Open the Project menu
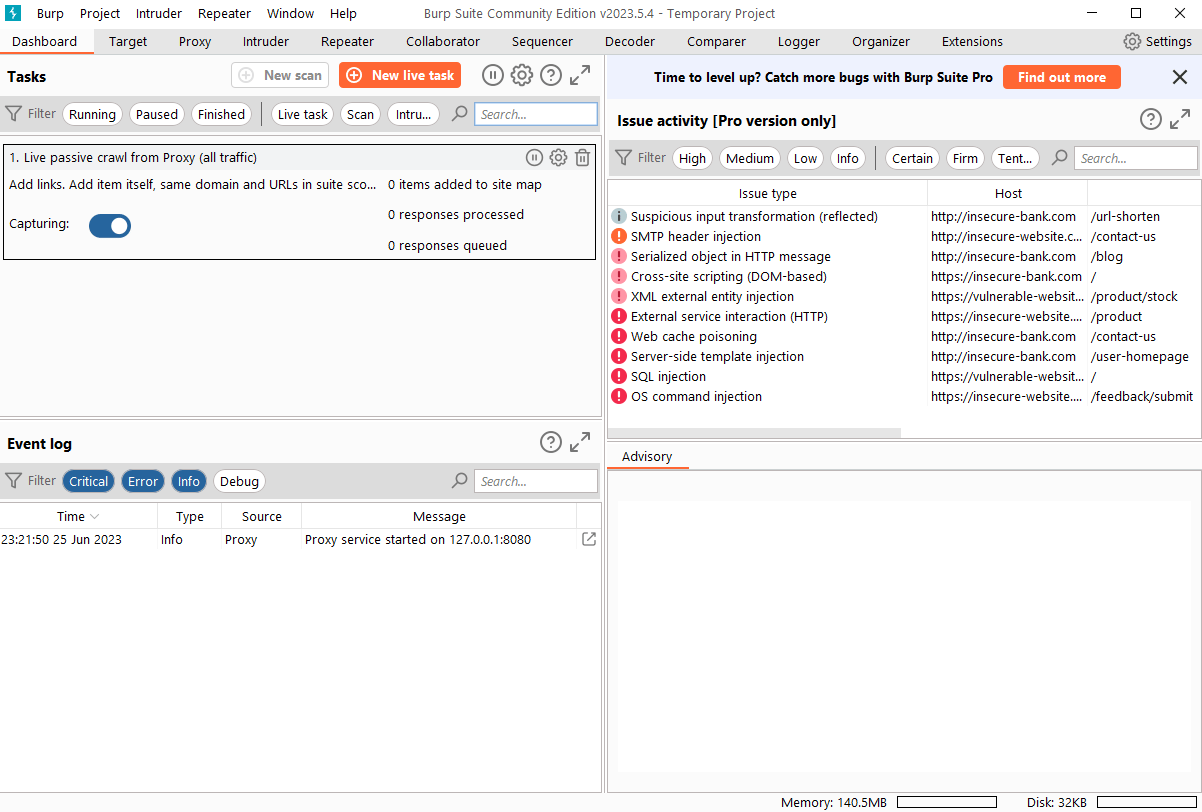This screenshot has height=812, width=1202. click(x=100, y=13)
